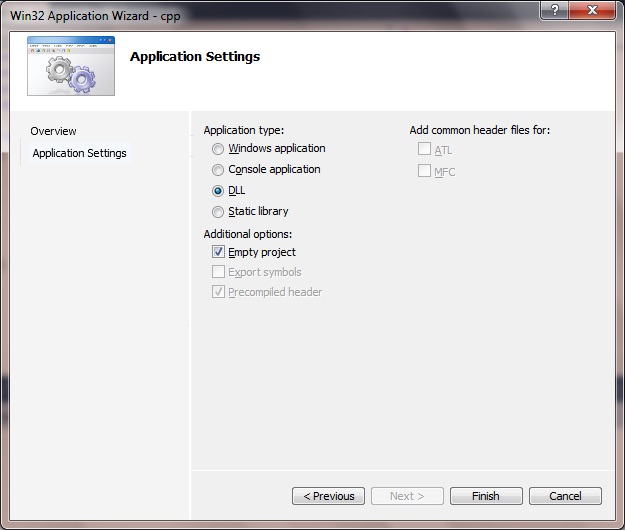Click the Application Settings heading
Image resolution: width=625 pixels, height=530 pixels.
[x=195, y=57]
